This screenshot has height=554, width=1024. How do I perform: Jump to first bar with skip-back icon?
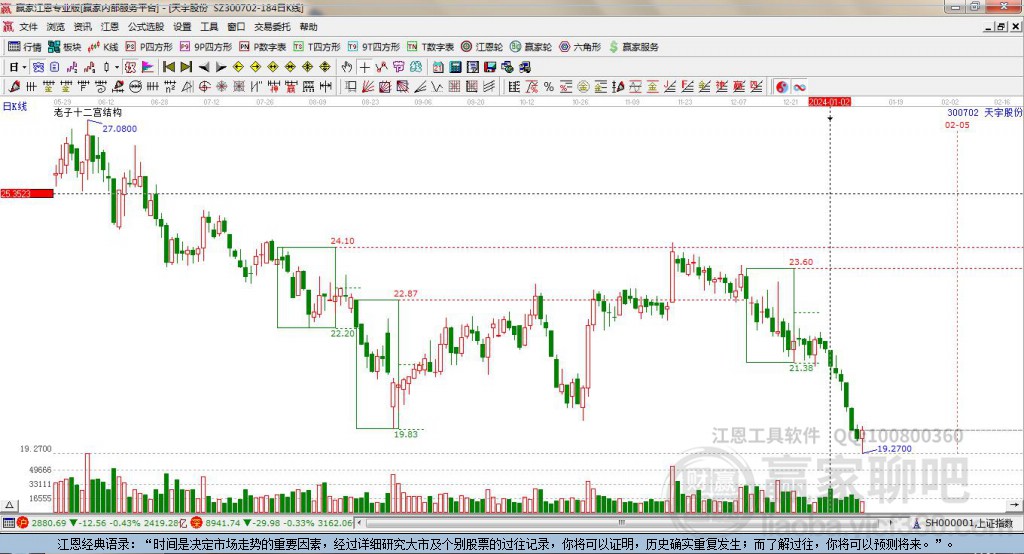168,67
